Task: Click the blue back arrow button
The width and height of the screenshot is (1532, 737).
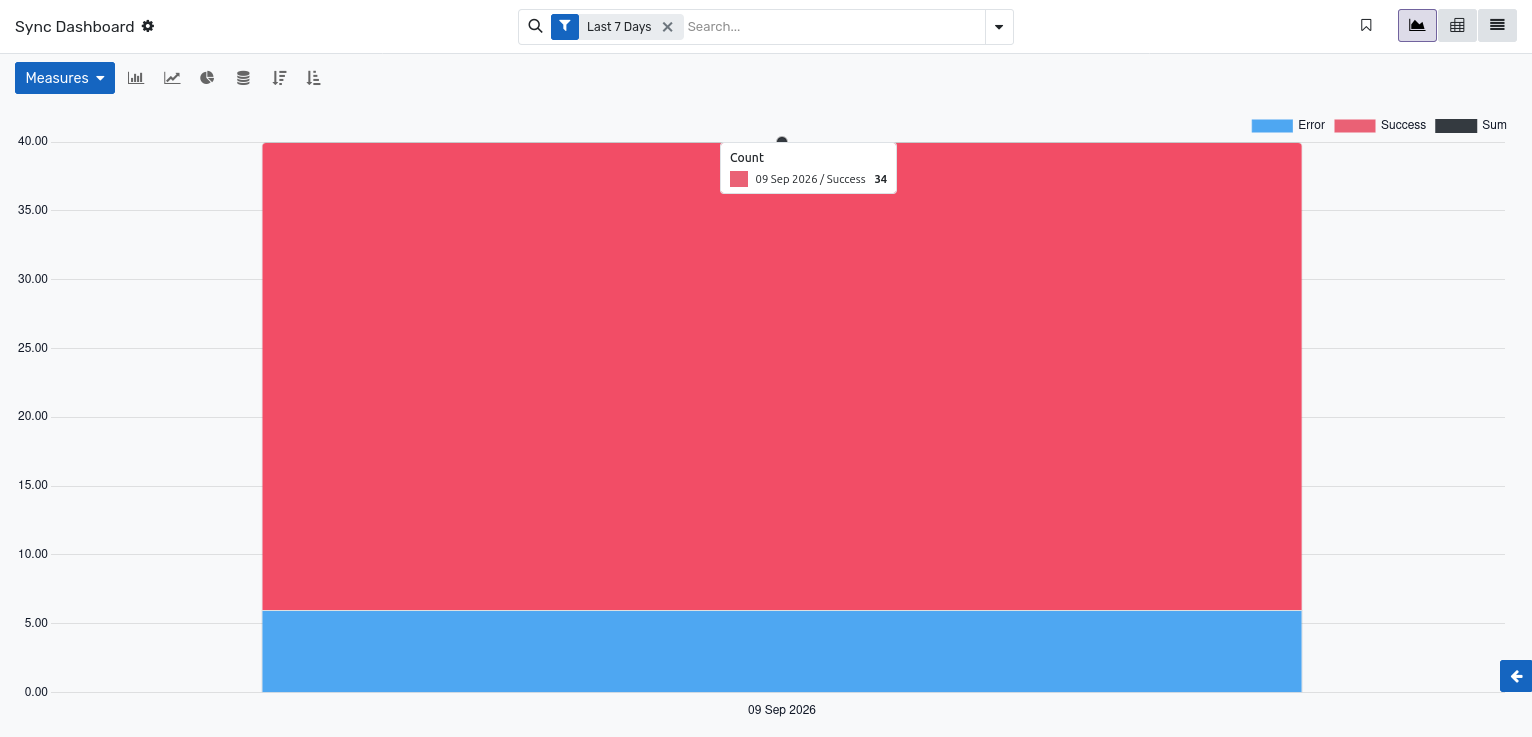Action: [x=1516, y=676]
